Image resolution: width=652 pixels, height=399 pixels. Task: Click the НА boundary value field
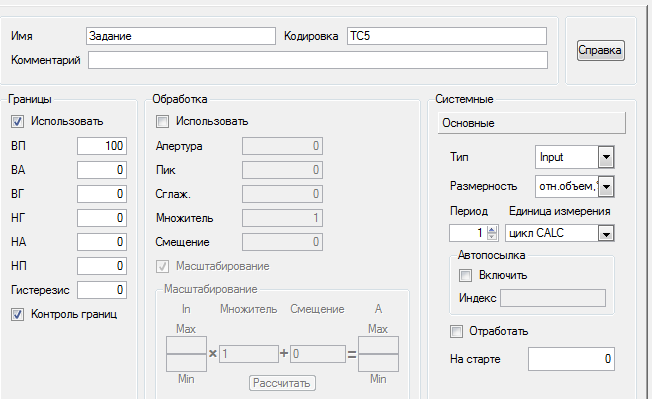102,242
